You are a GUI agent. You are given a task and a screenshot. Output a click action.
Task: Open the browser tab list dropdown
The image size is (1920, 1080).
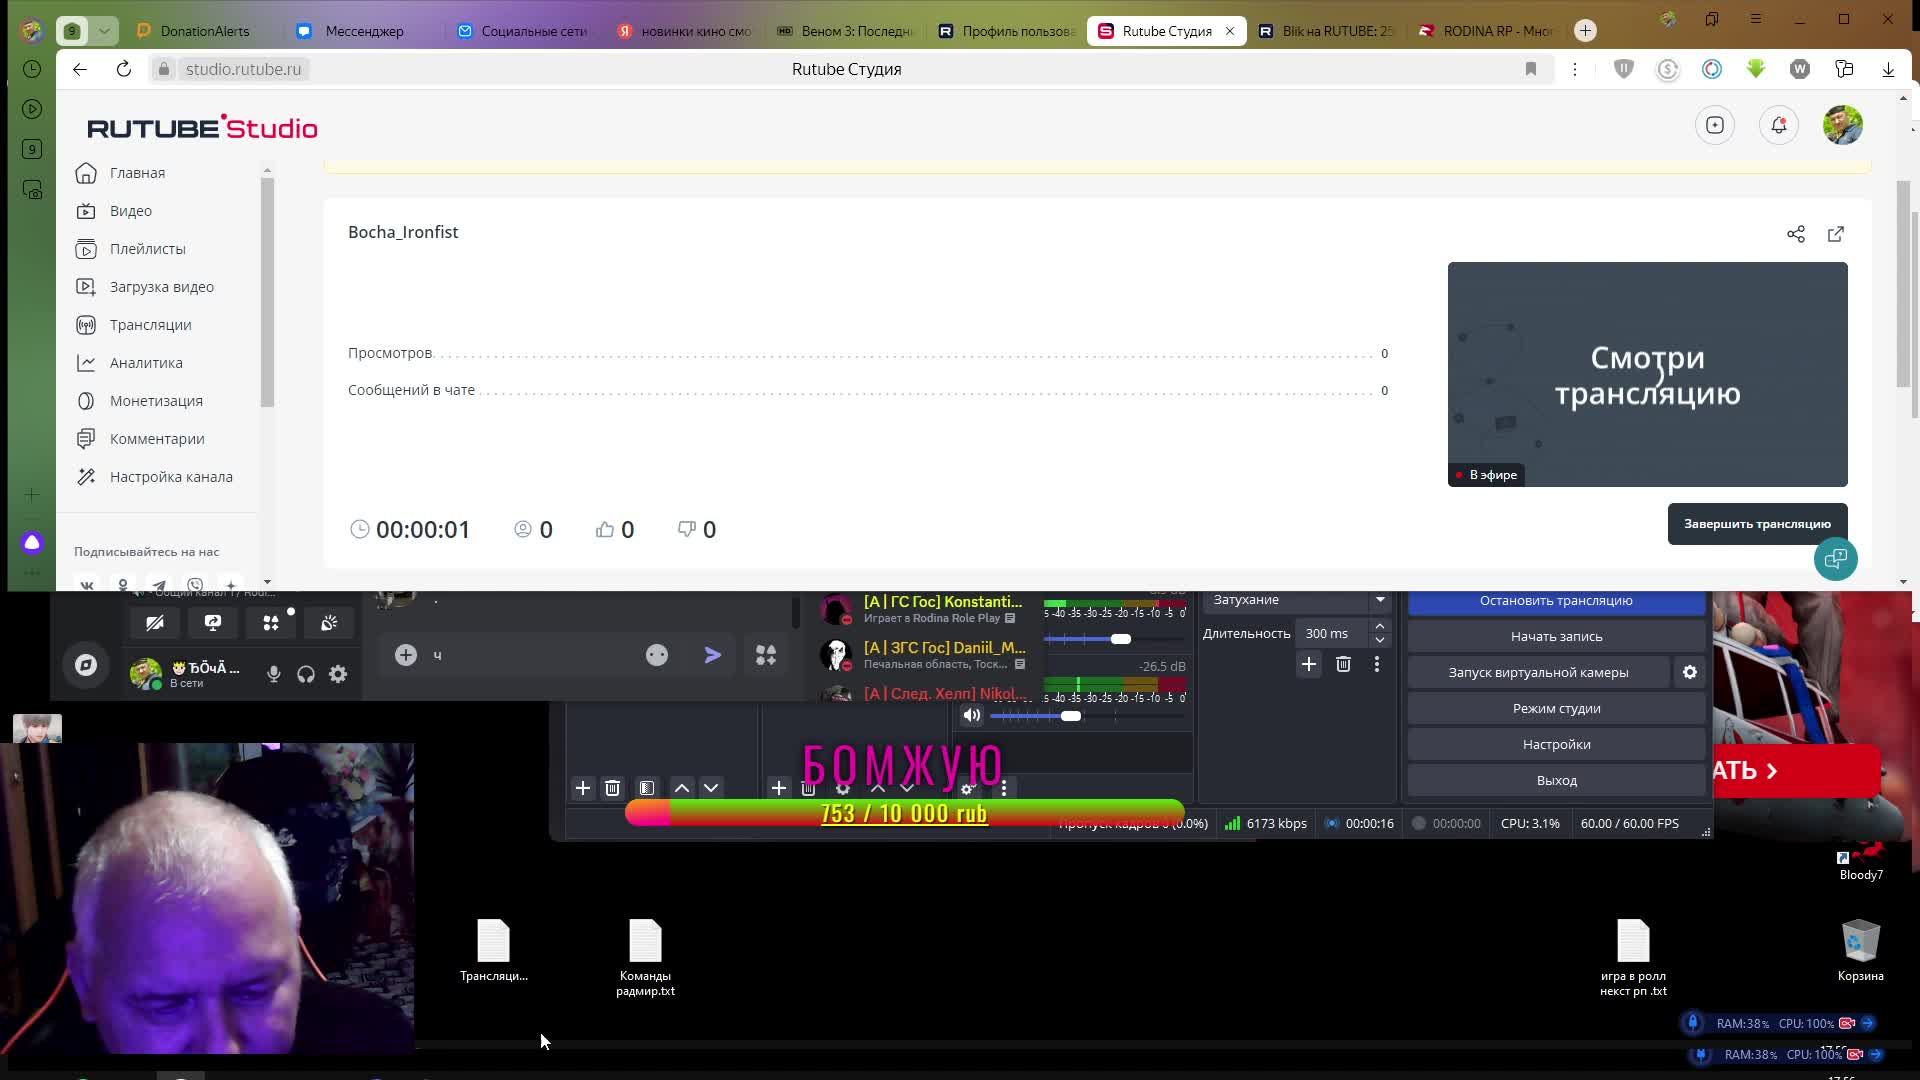pyautogui.click(x=104, y=31)
